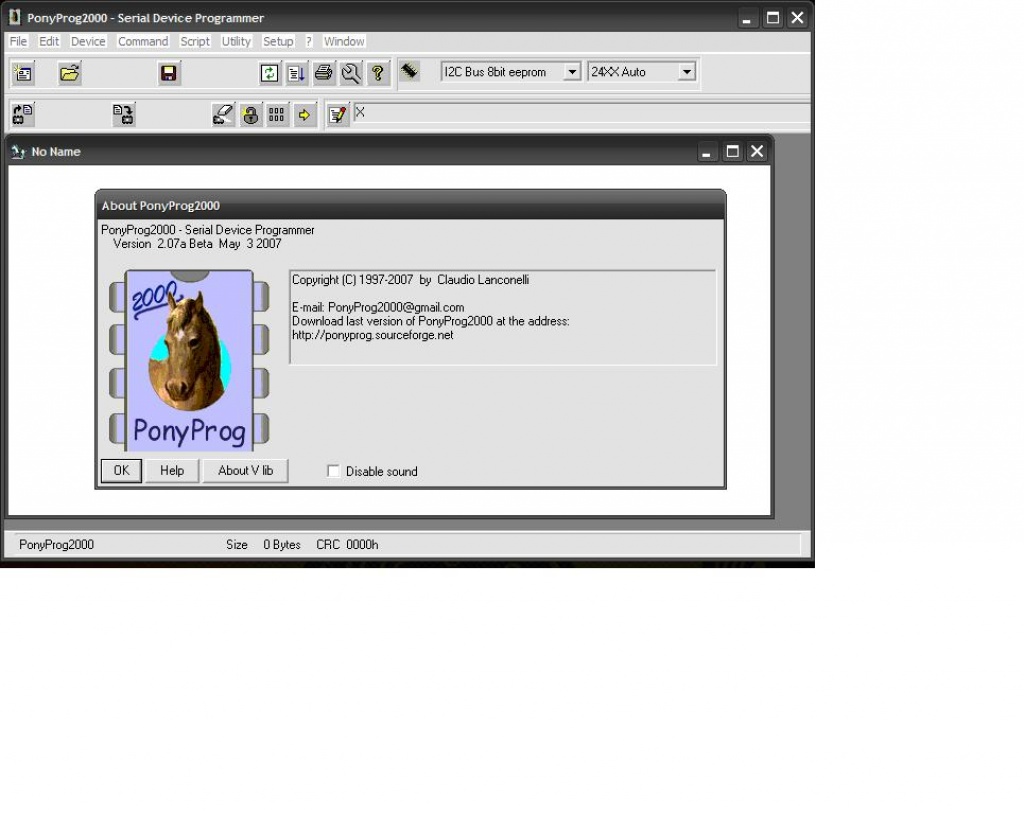
Task: Open the ? help menu
Action: [309, 41]
